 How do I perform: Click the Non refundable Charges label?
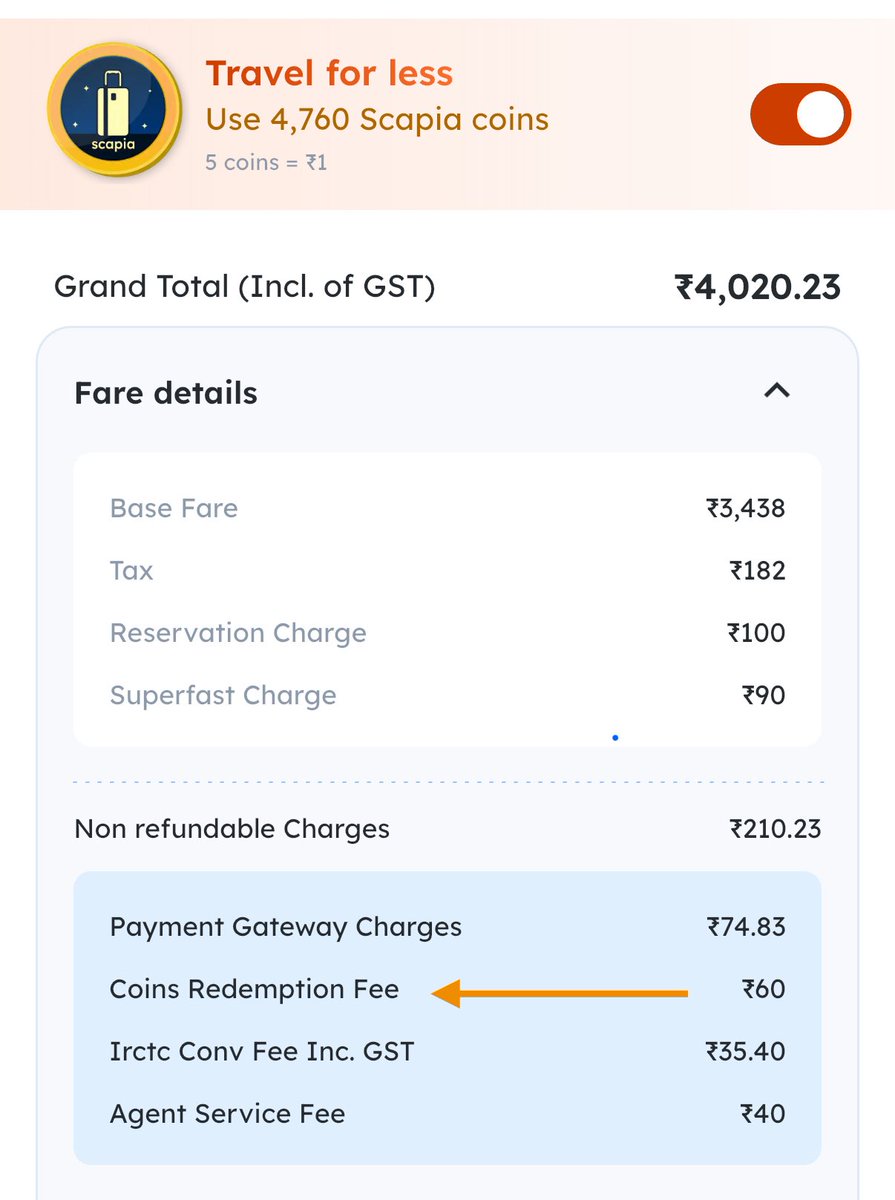[232, 829]
